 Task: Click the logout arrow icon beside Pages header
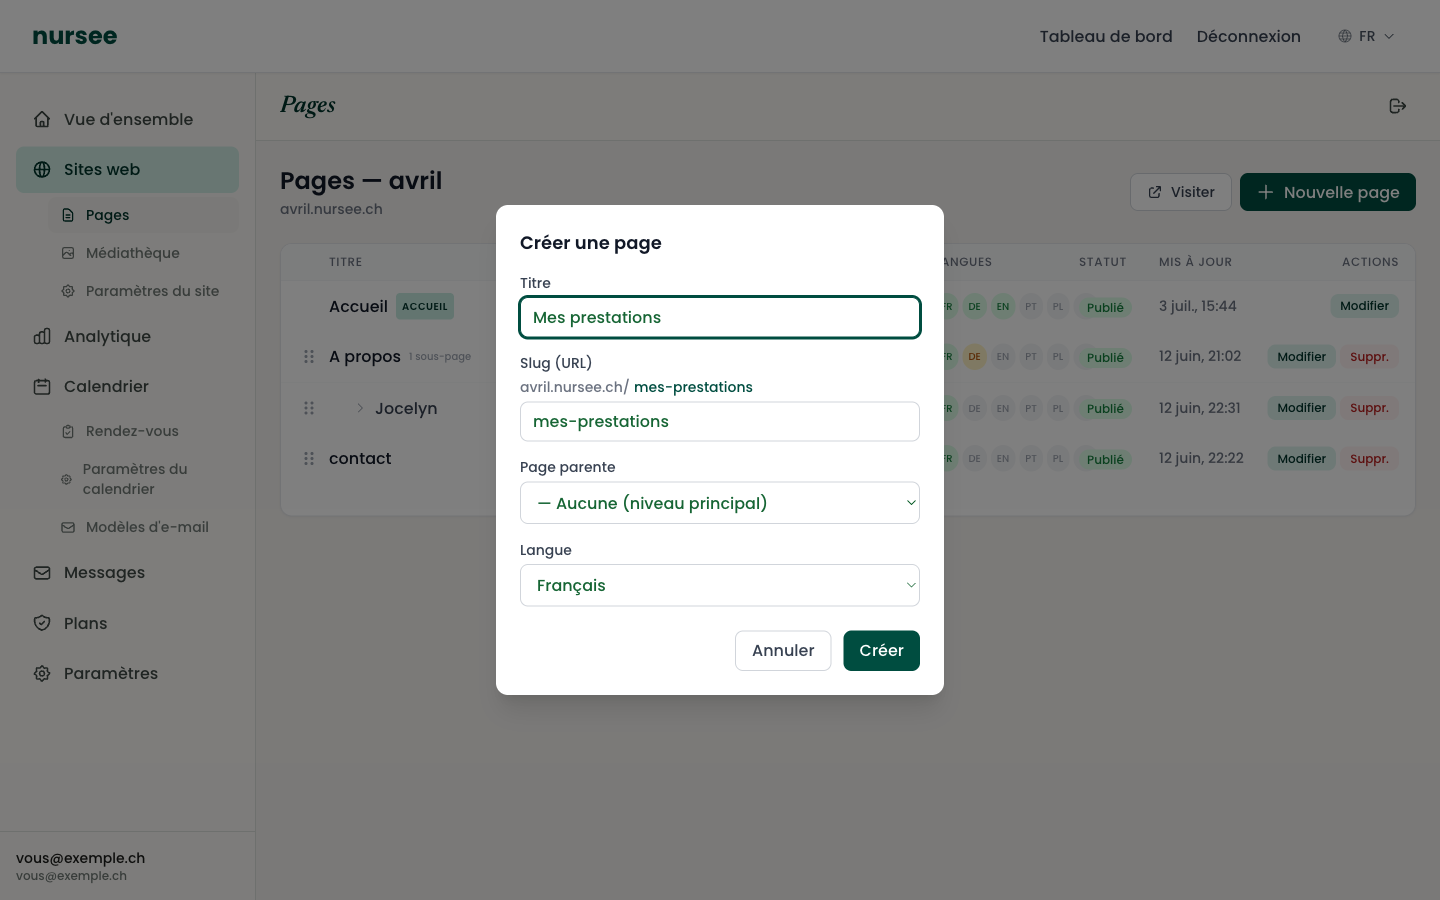(1398, 106)
